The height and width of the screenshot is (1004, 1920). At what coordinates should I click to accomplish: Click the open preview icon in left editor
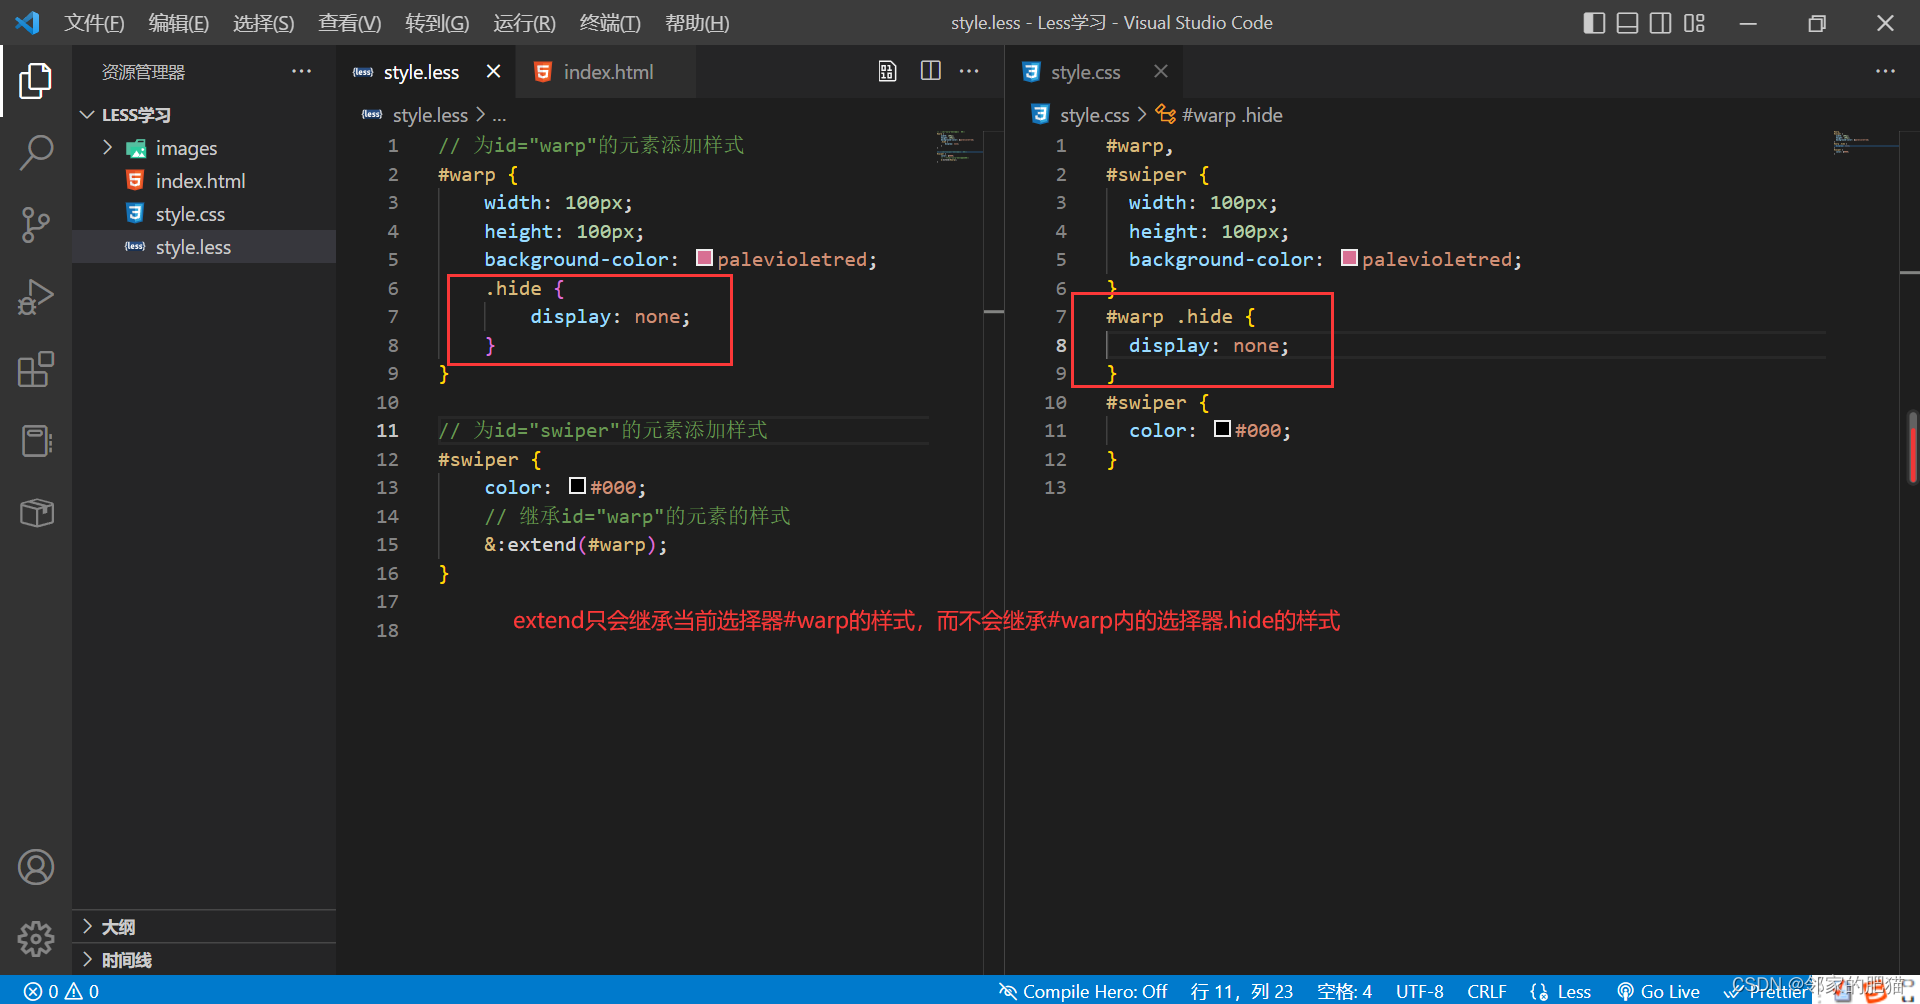(887, 71)
